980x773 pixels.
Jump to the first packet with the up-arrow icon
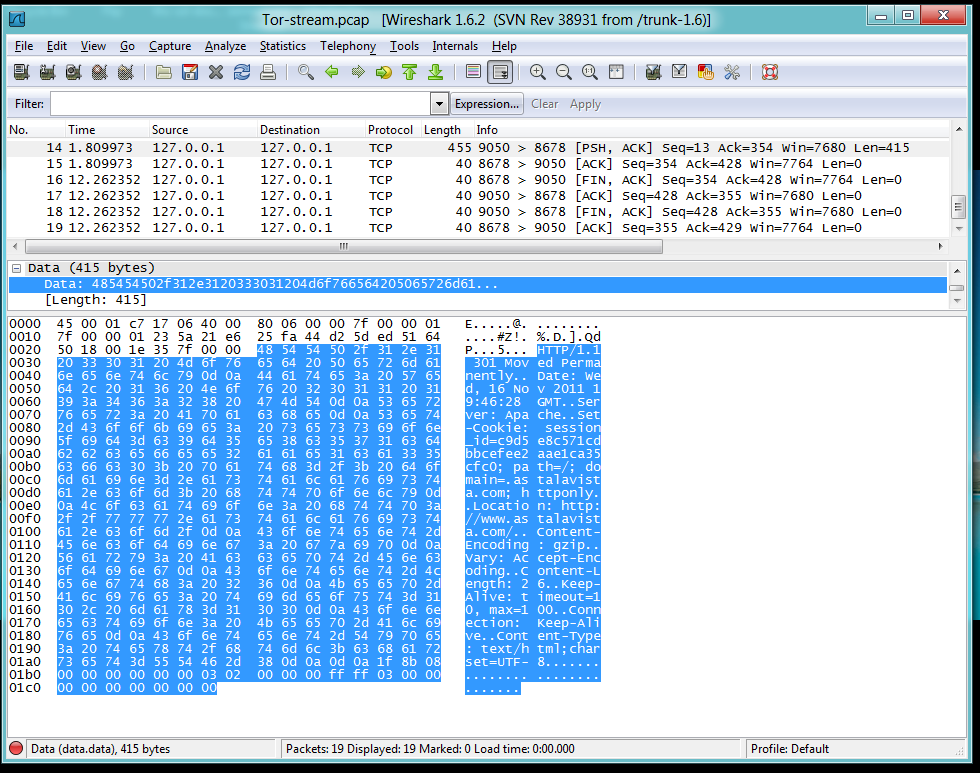409,72
